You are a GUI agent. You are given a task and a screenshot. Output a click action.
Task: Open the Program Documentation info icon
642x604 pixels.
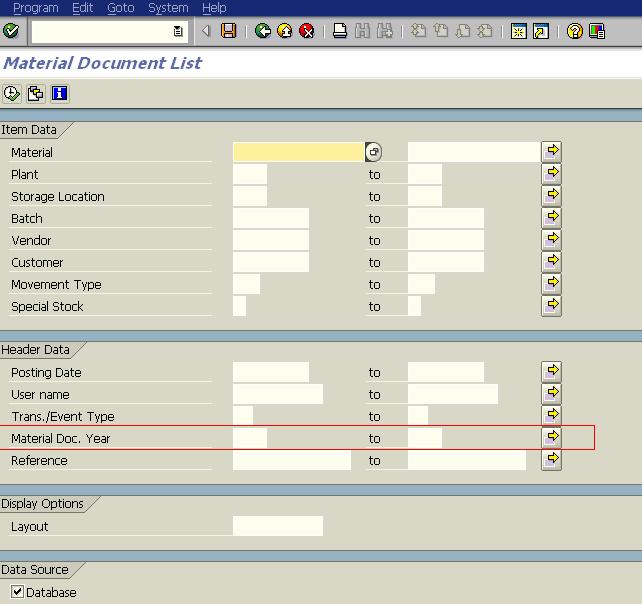tap(59, 94)
